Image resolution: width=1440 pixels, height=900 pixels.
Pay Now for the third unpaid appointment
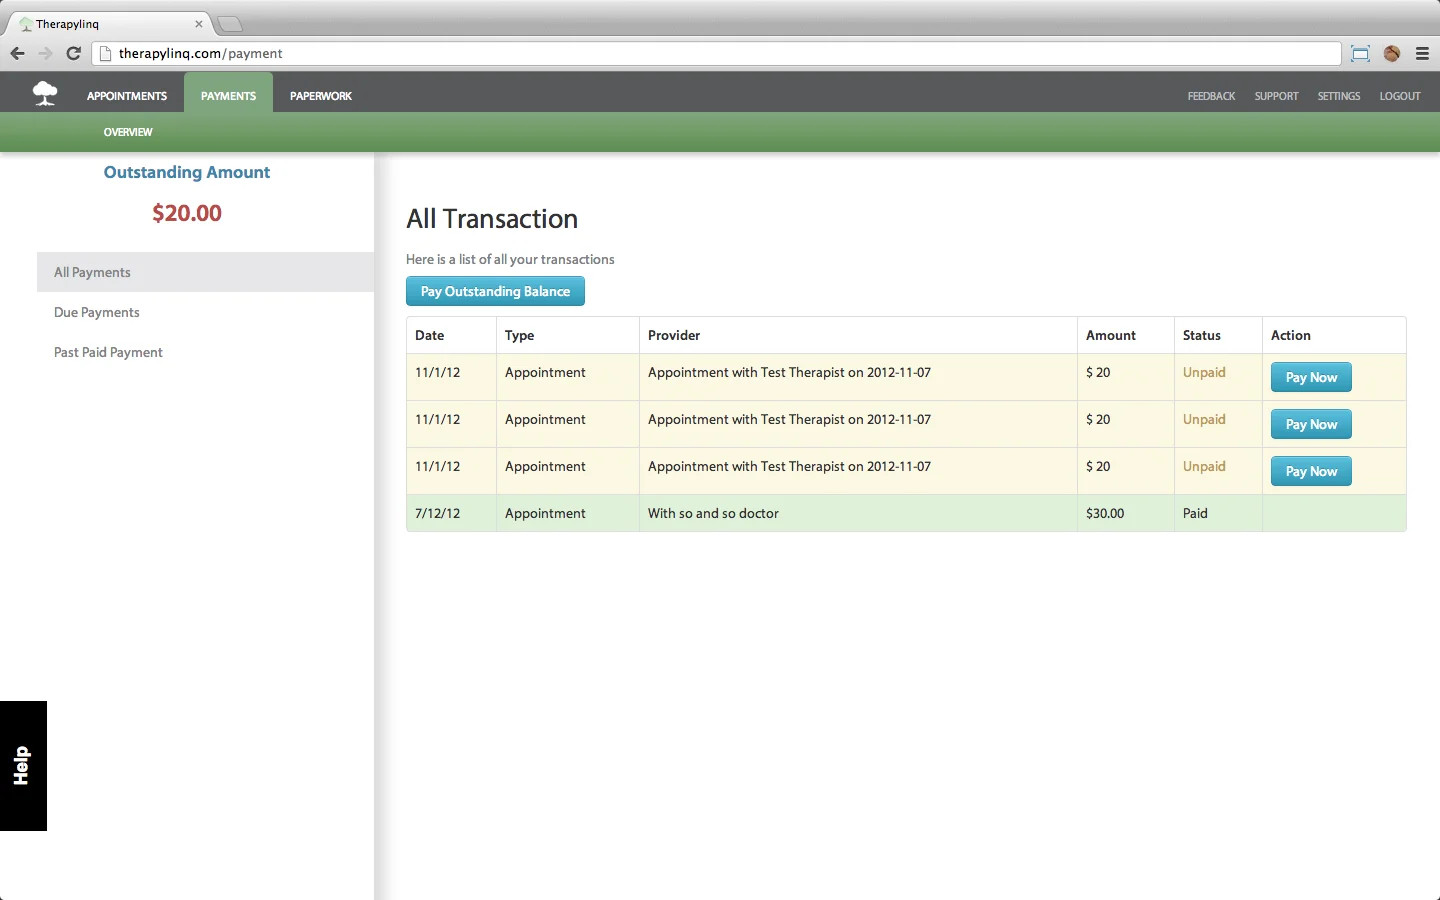point(1311,471)
